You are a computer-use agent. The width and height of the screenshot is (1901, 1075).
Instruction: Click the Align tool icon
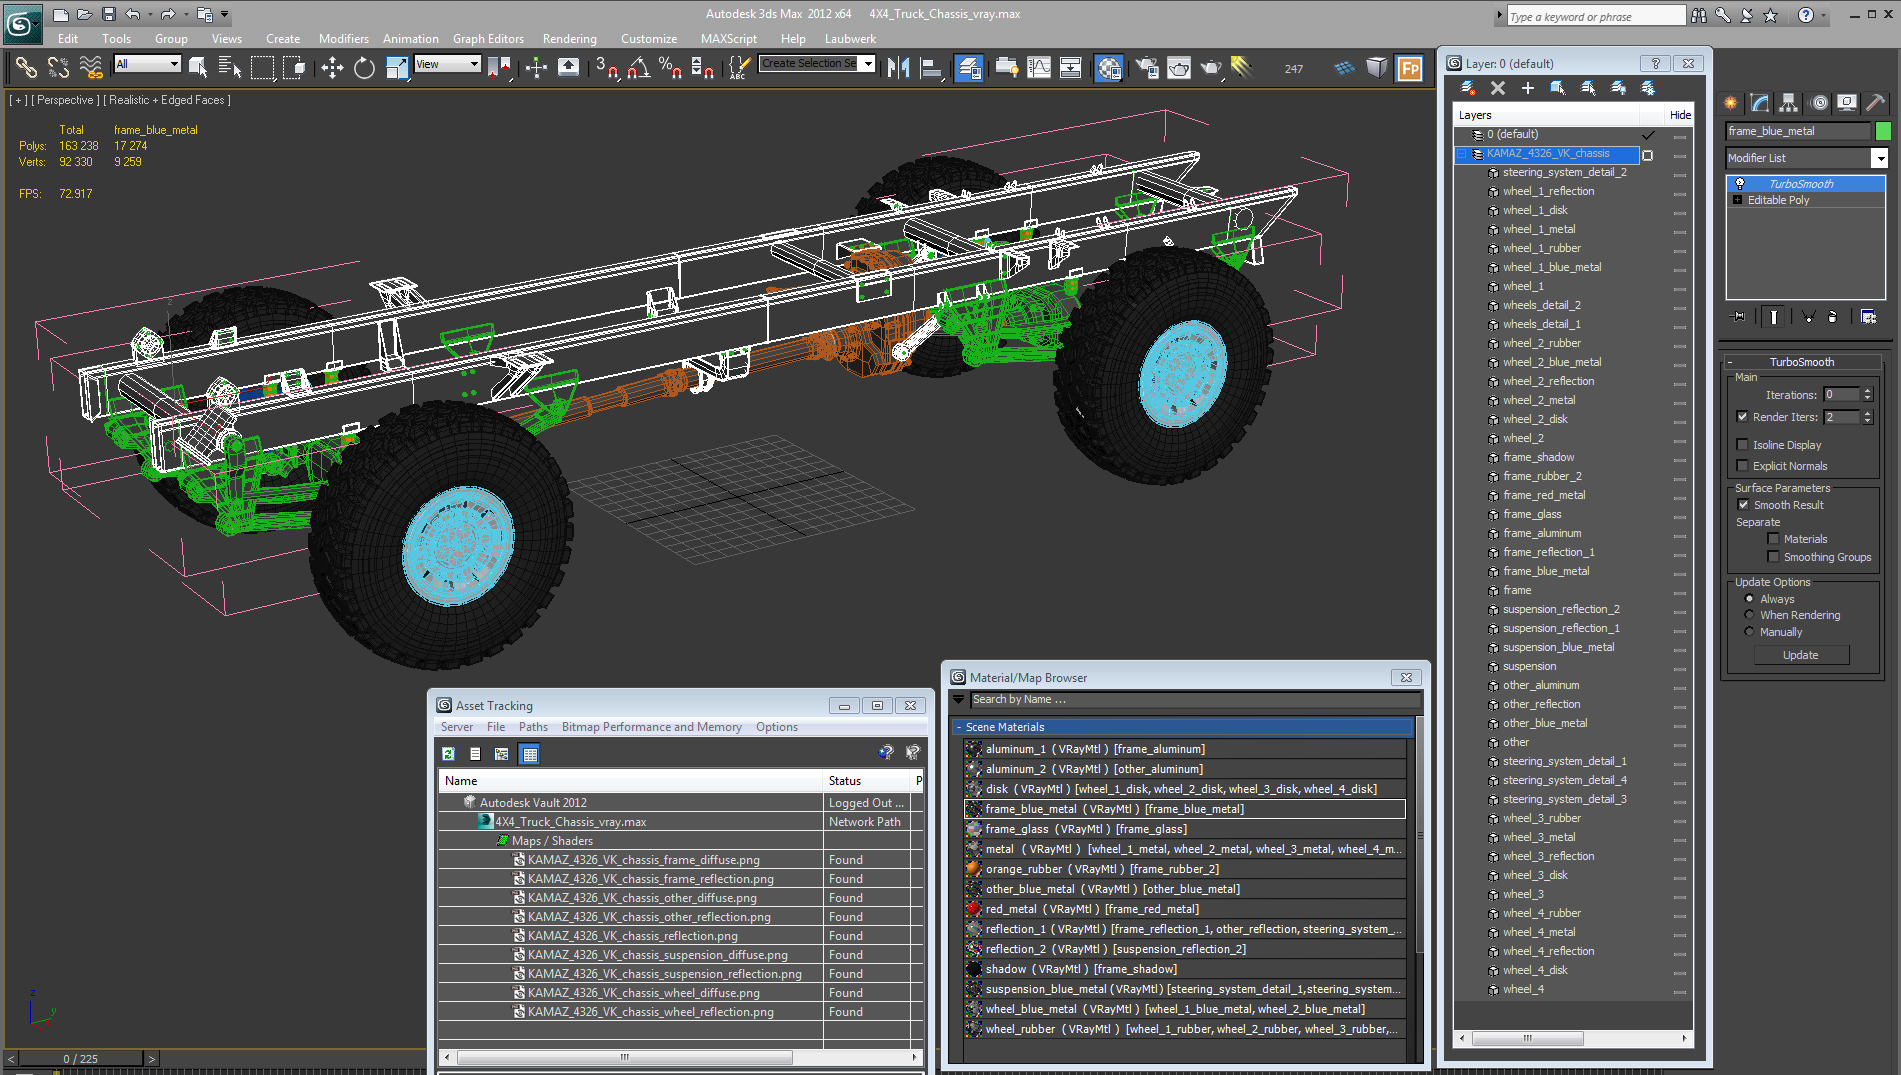930,67
